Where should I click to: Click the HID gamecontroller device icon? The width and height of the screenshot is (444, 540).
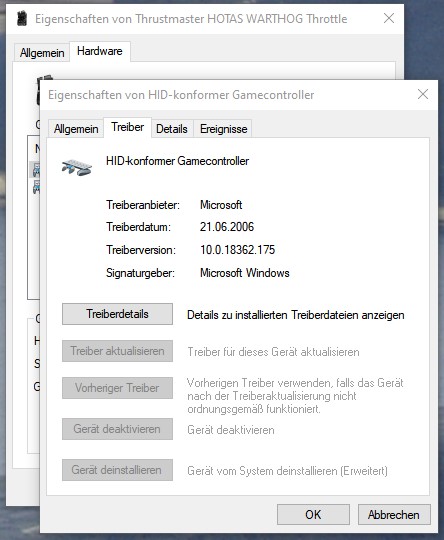pyautogui.click(x=77, y=167)
